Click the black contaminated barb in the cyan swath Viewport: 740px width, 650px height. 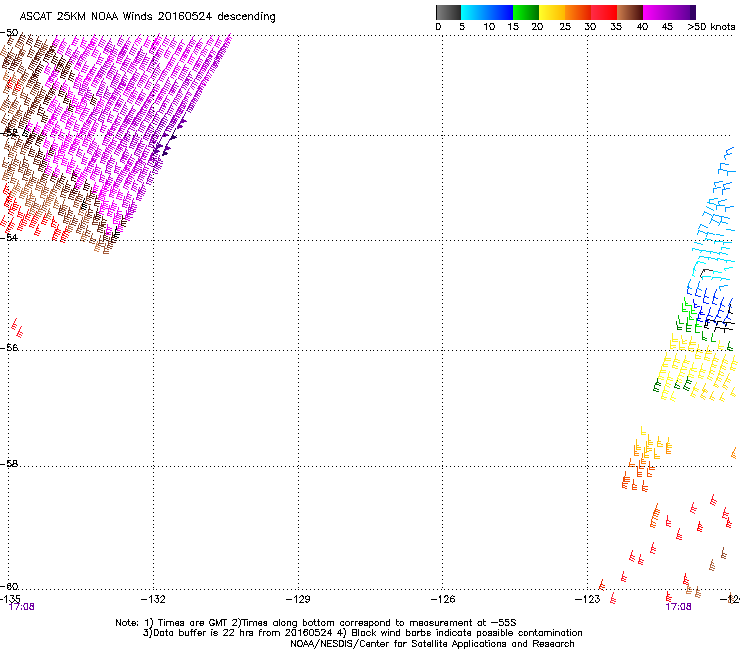(706, 273)
